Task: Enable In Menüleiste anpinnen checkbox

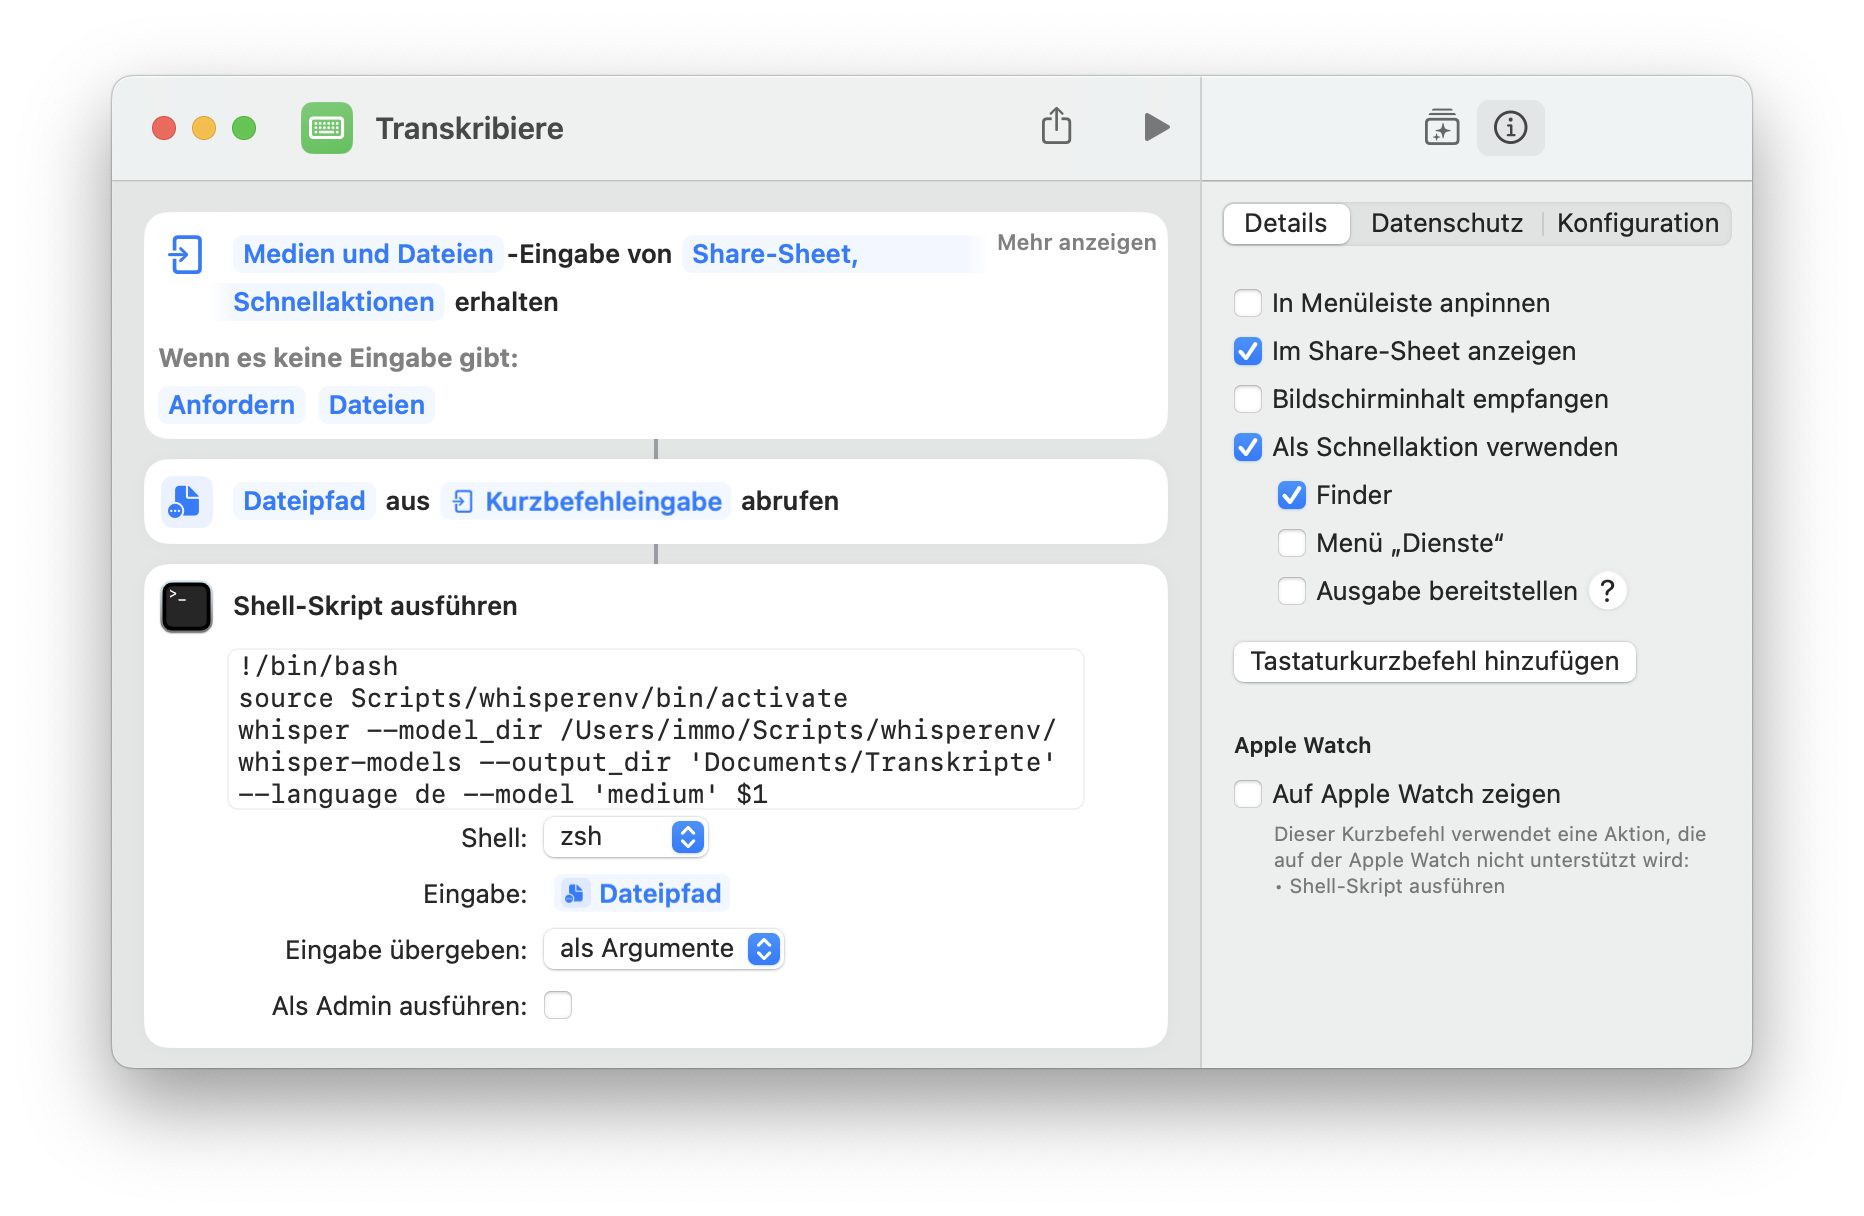Action: (1248, 303)
